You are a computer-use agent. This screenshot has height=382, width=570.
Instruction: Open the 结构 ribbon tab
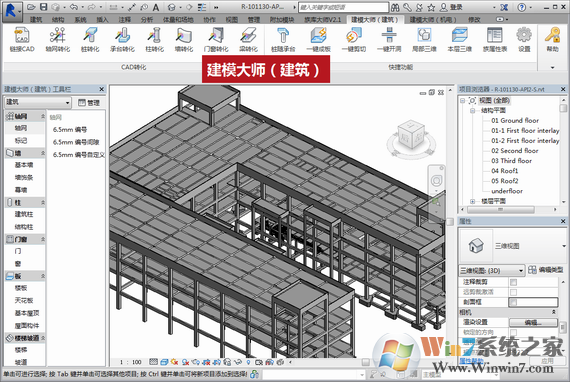pyautogui.click(x=58, y=20)
